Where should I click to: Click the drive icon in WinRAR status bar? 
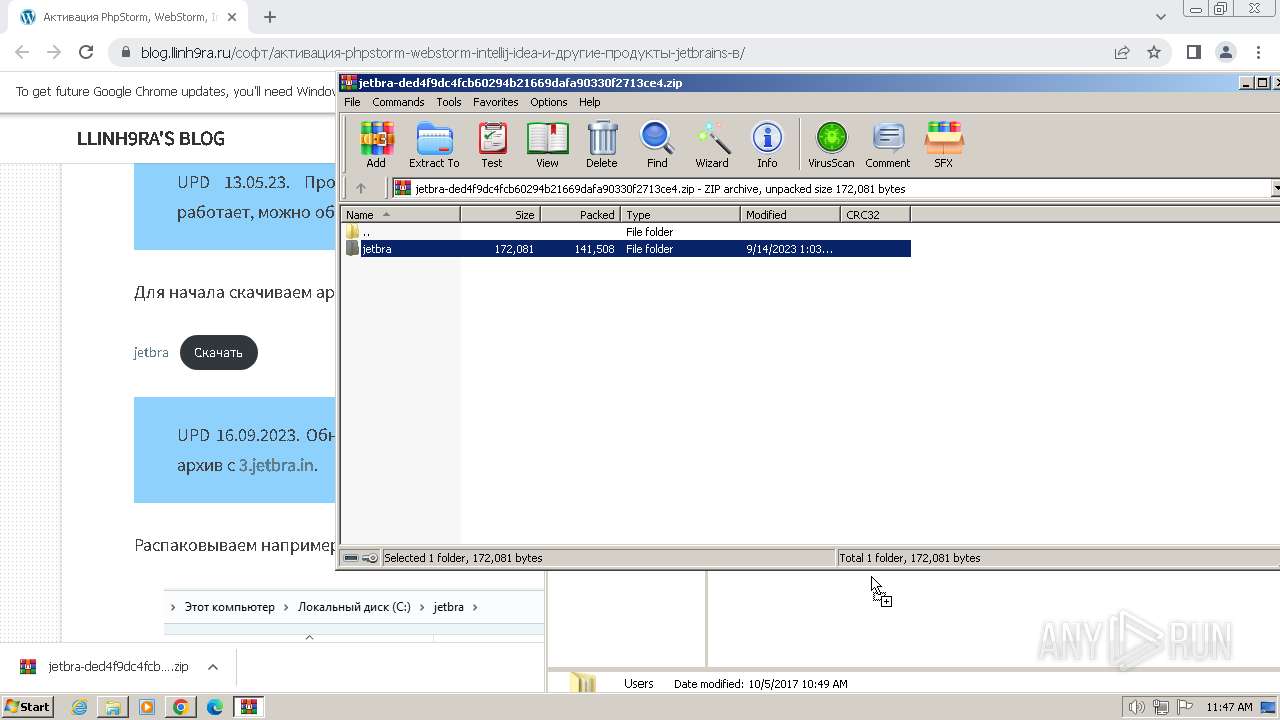[x=352, y=558]
